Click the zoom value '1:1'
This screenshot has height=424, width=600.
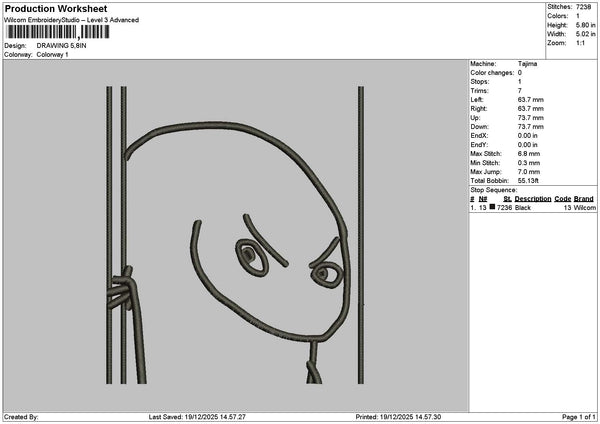click(580, 43)
